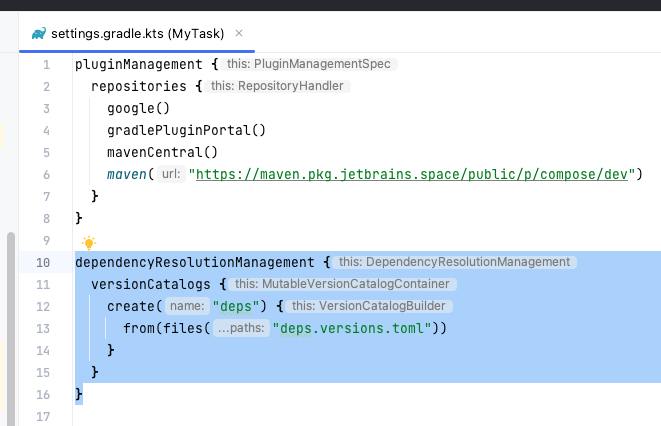Click the "url:" parameter hint
Screen dimensions: 661x426
[x=174, y=174]
